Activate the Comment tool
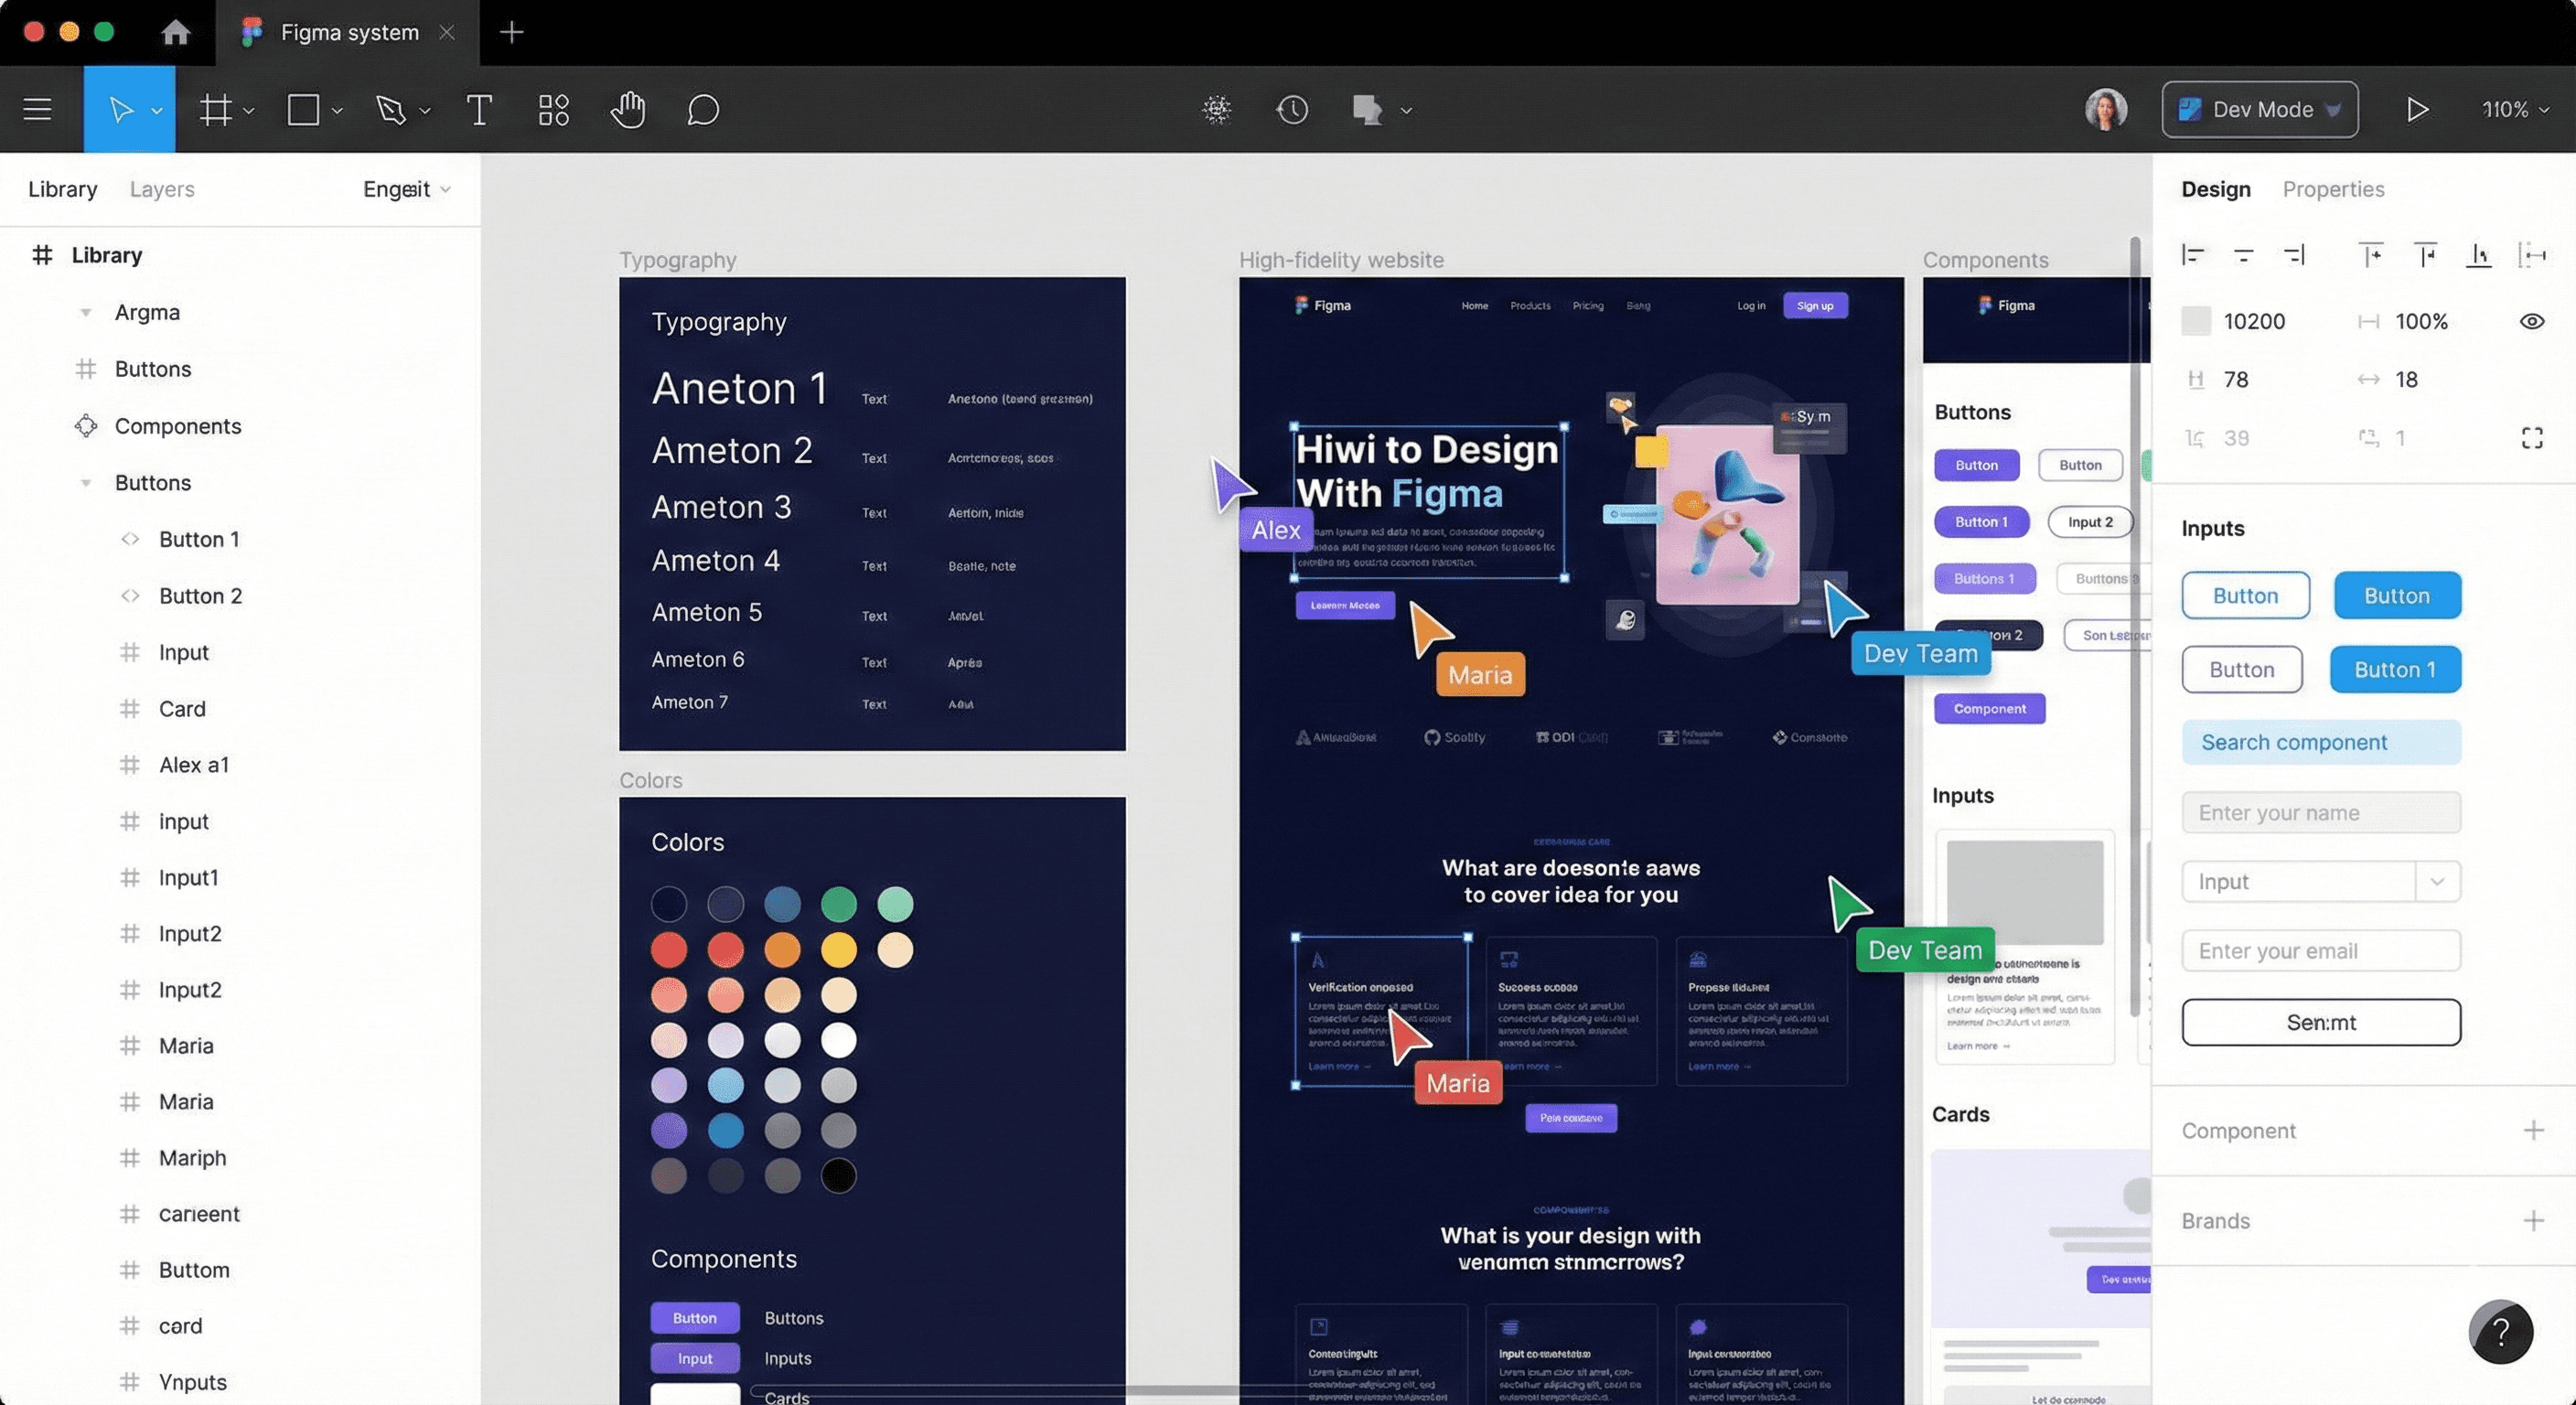The height and width of the screenshot is (1405, 2576). click(703, 109)
